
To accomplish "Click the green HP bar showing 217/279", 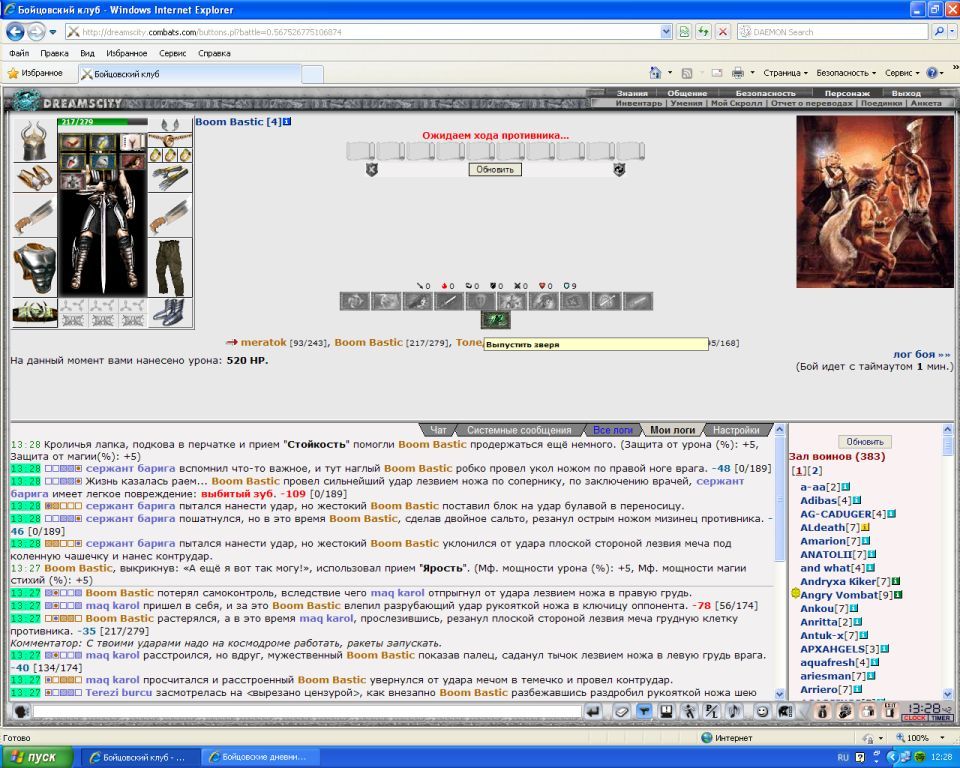I will tap(102, 122).
